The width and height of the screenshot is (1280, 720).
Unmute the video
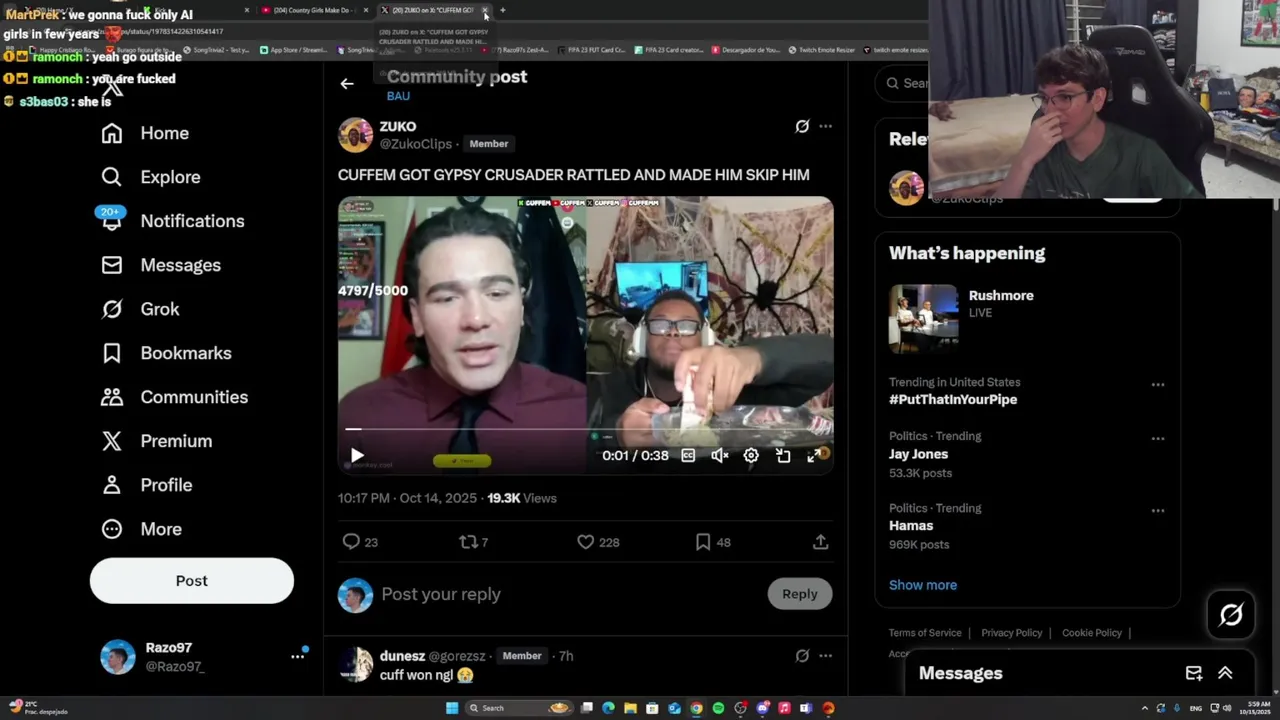click(x=719, y=456)
